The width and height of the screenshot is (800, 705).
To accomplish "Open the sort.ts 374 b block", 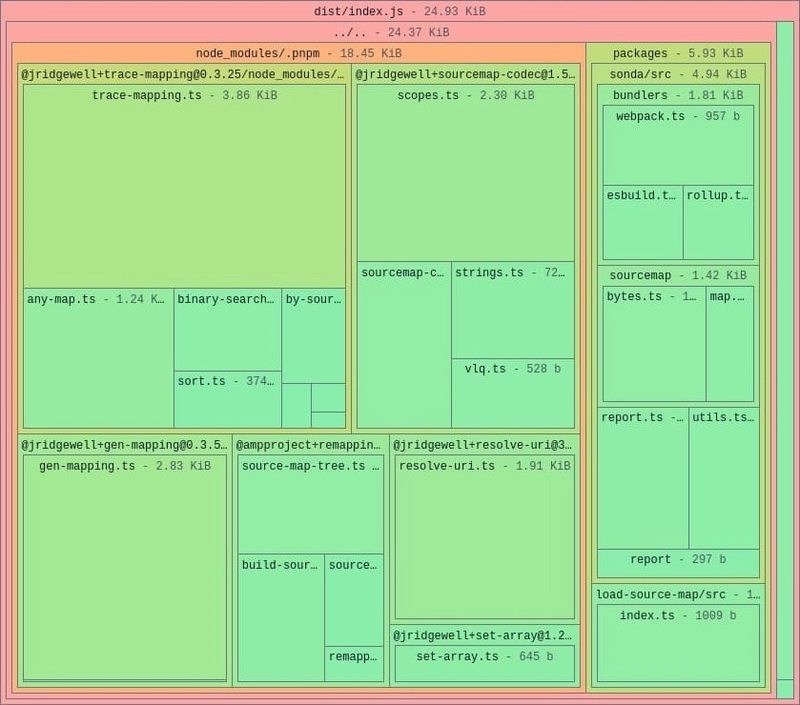I will [x=227, y=400].
